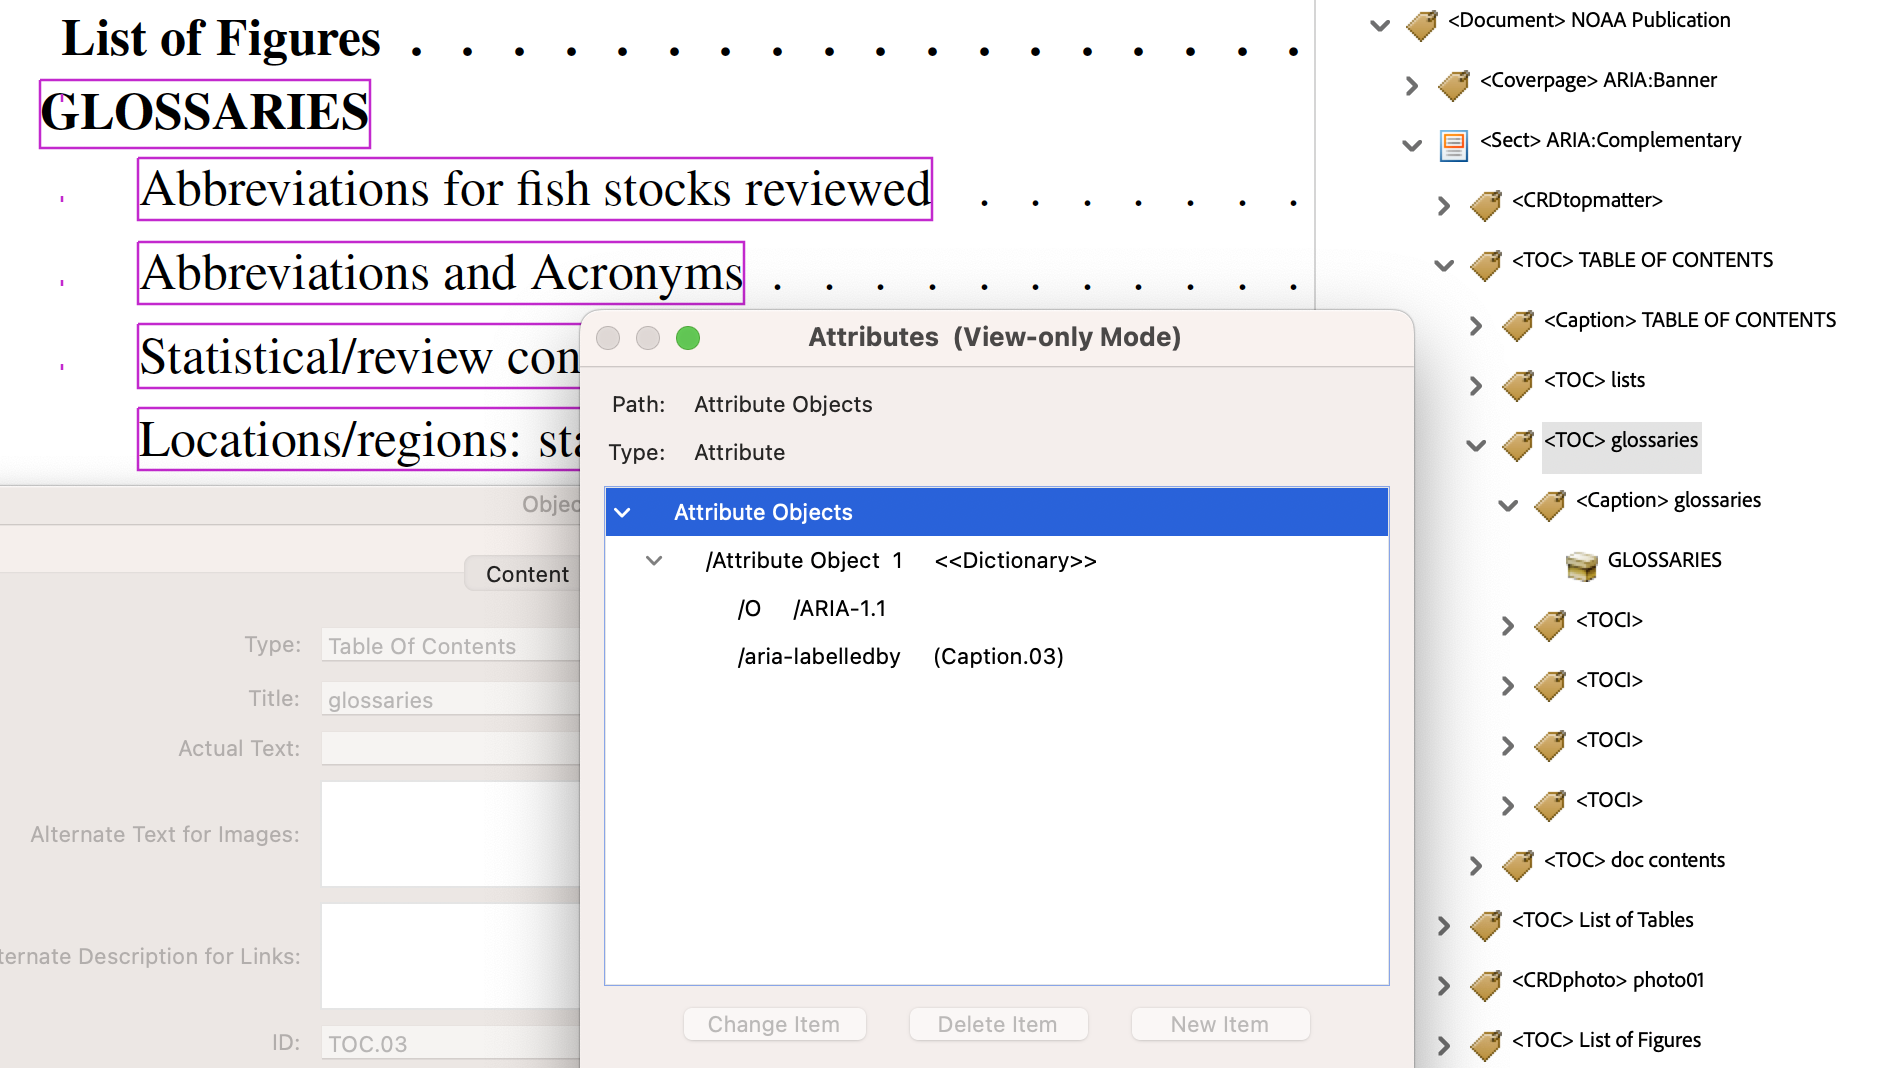Click the CRDtopmatter tag icon
The image size is (1880, 1068).
(1485, 205)
